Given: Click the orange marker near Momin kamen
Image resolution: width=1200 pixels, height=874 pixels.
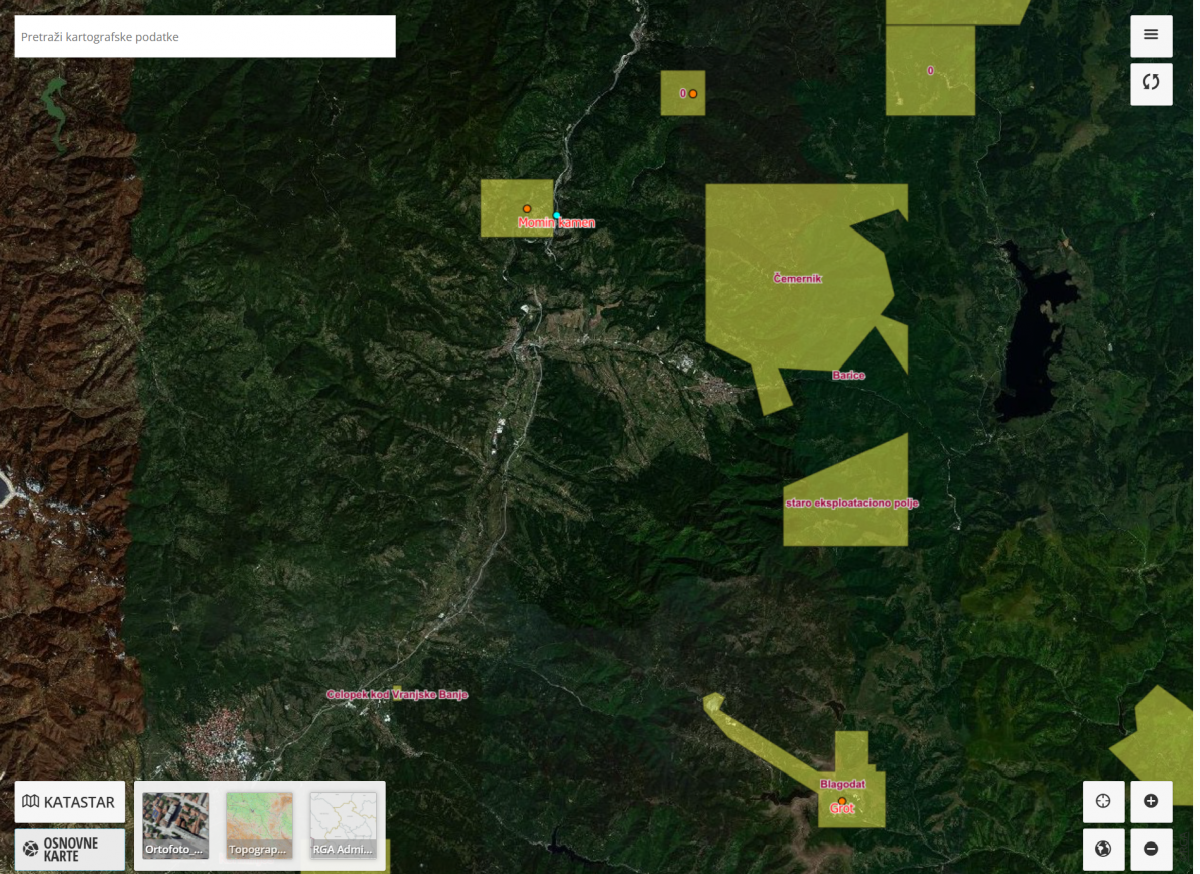Looking at the screenshot, I should coord(527,209).
